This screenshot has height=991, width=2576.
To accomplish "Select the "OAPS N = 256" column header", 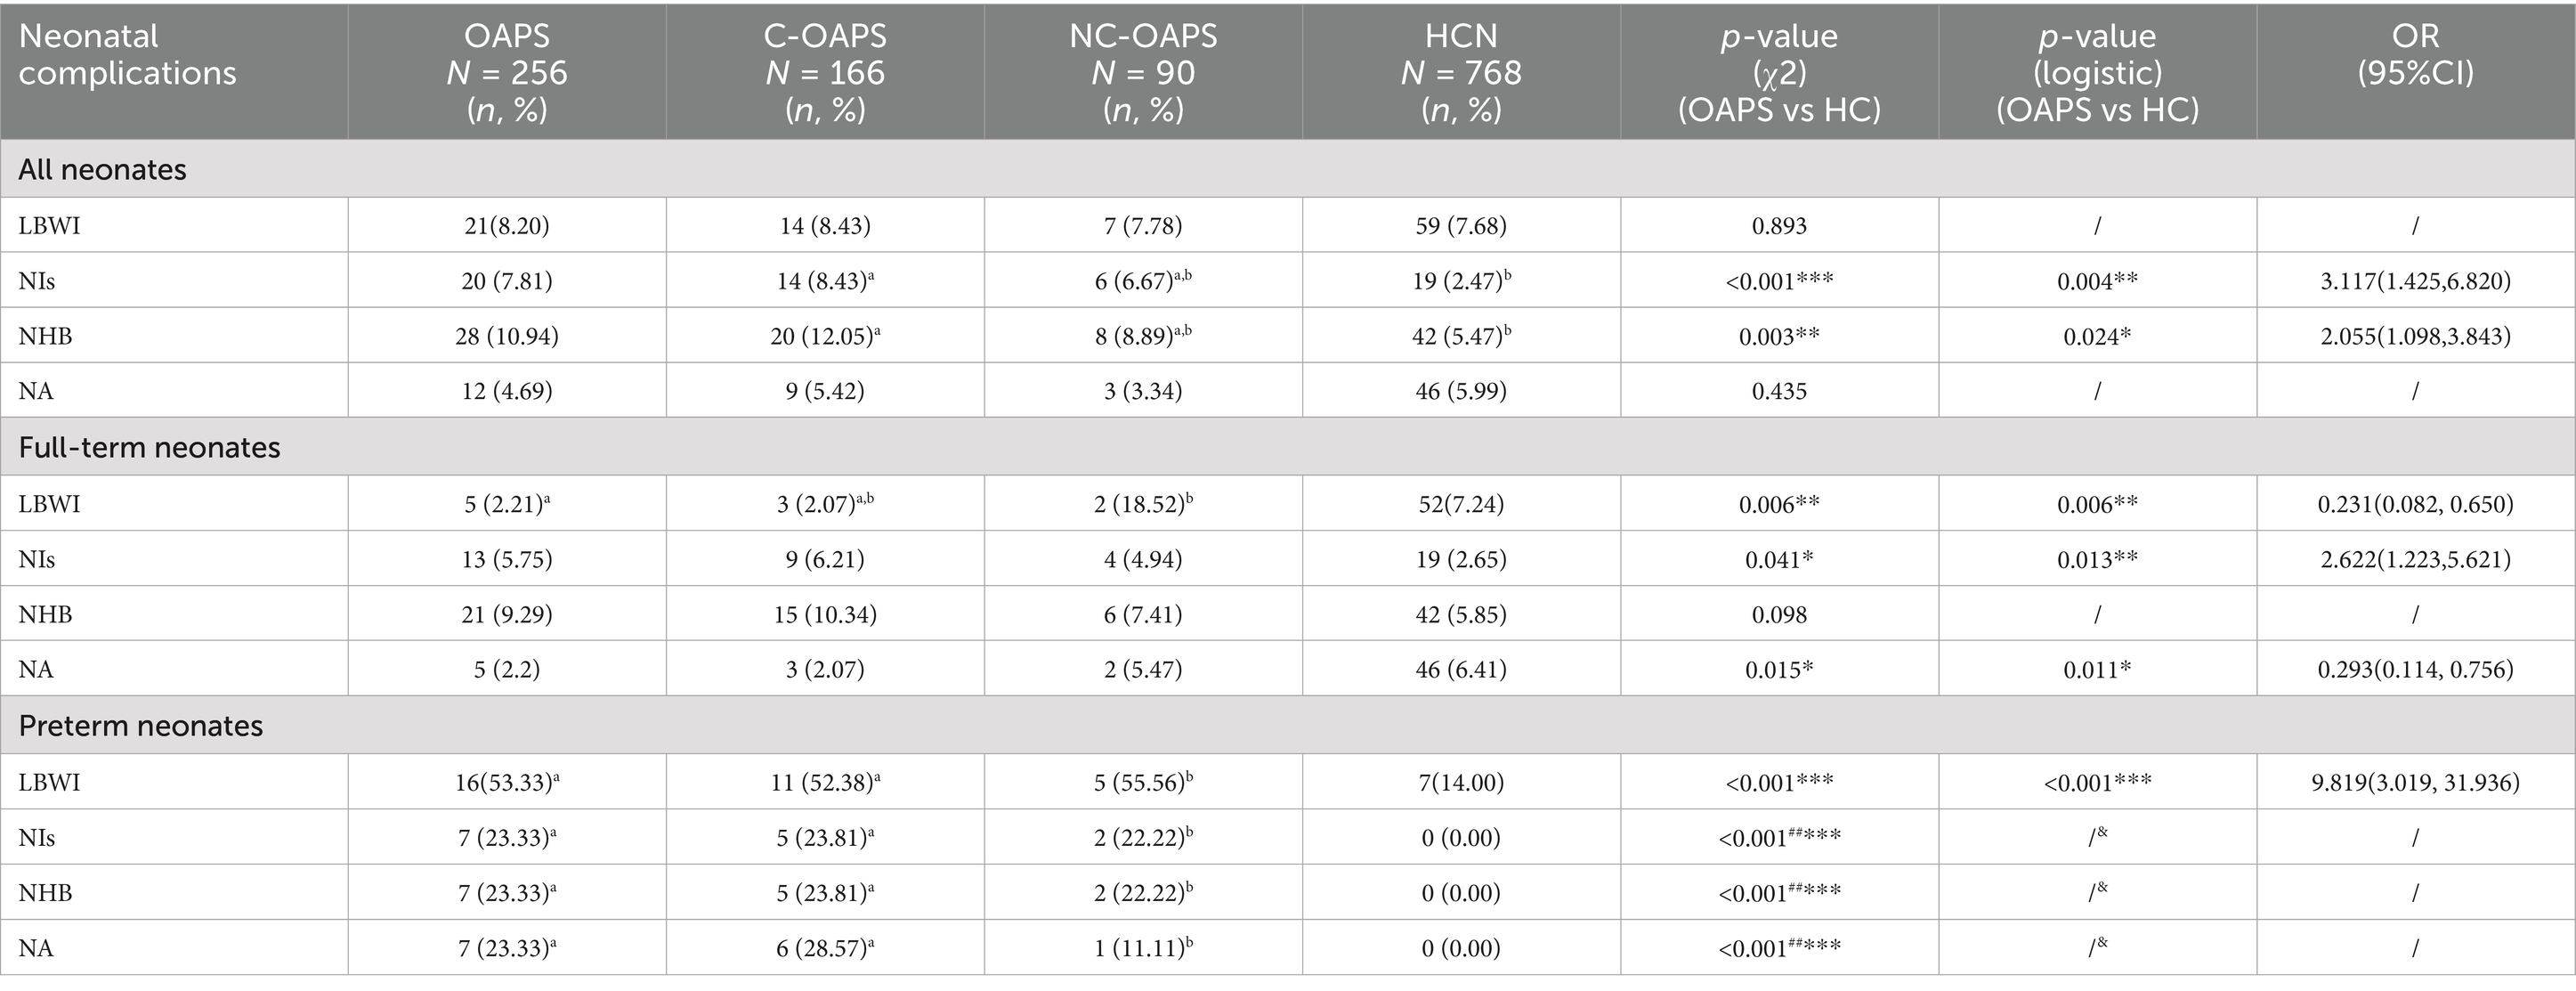I will pyautogui.click(x=507, y=72).
